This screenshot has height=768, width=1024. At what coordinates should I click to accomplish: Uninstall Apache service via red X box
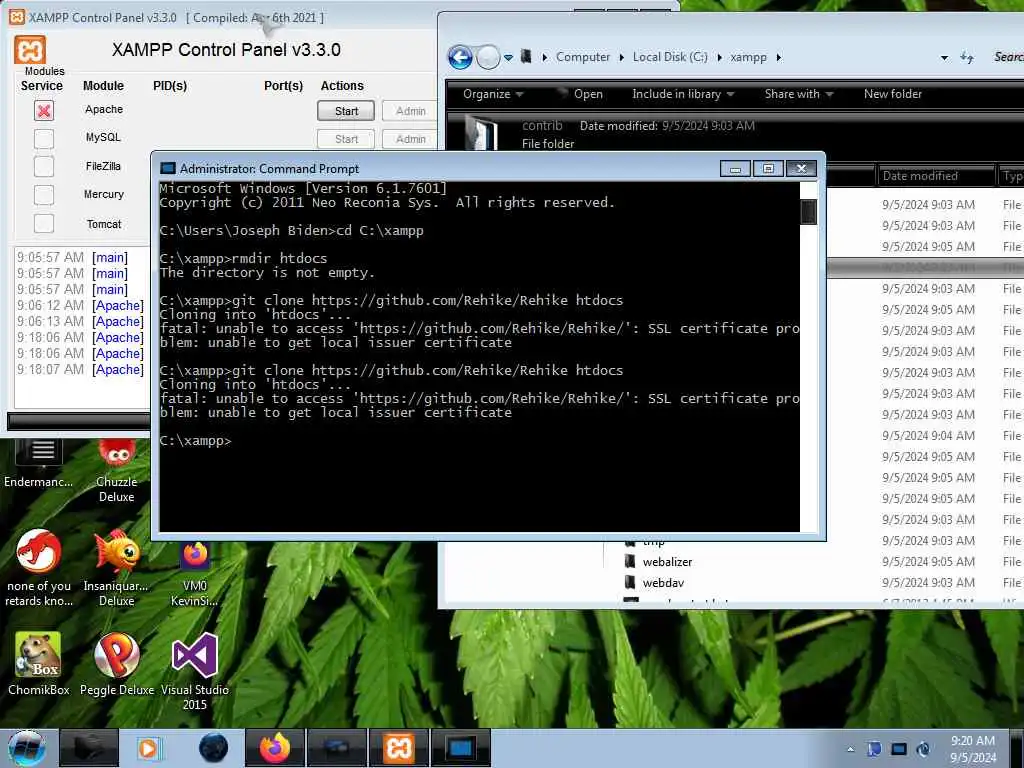coord(44,111)
